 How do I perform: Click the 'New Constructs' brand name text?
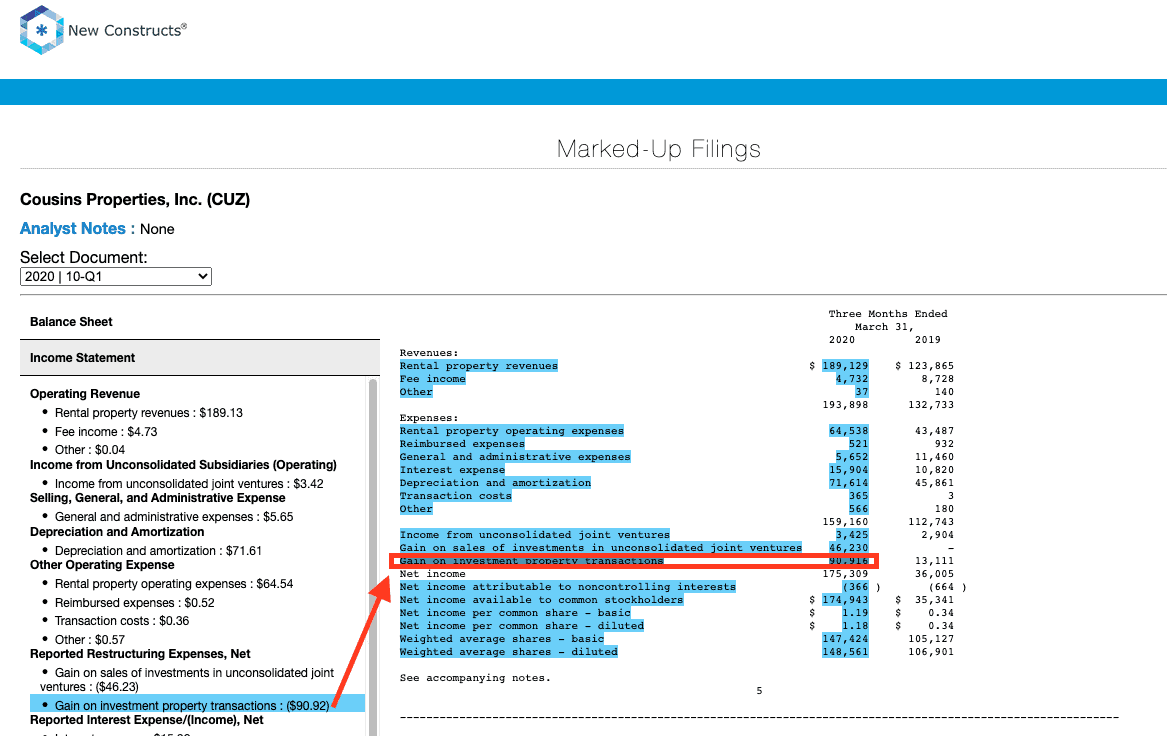click(x=127, y=31)
